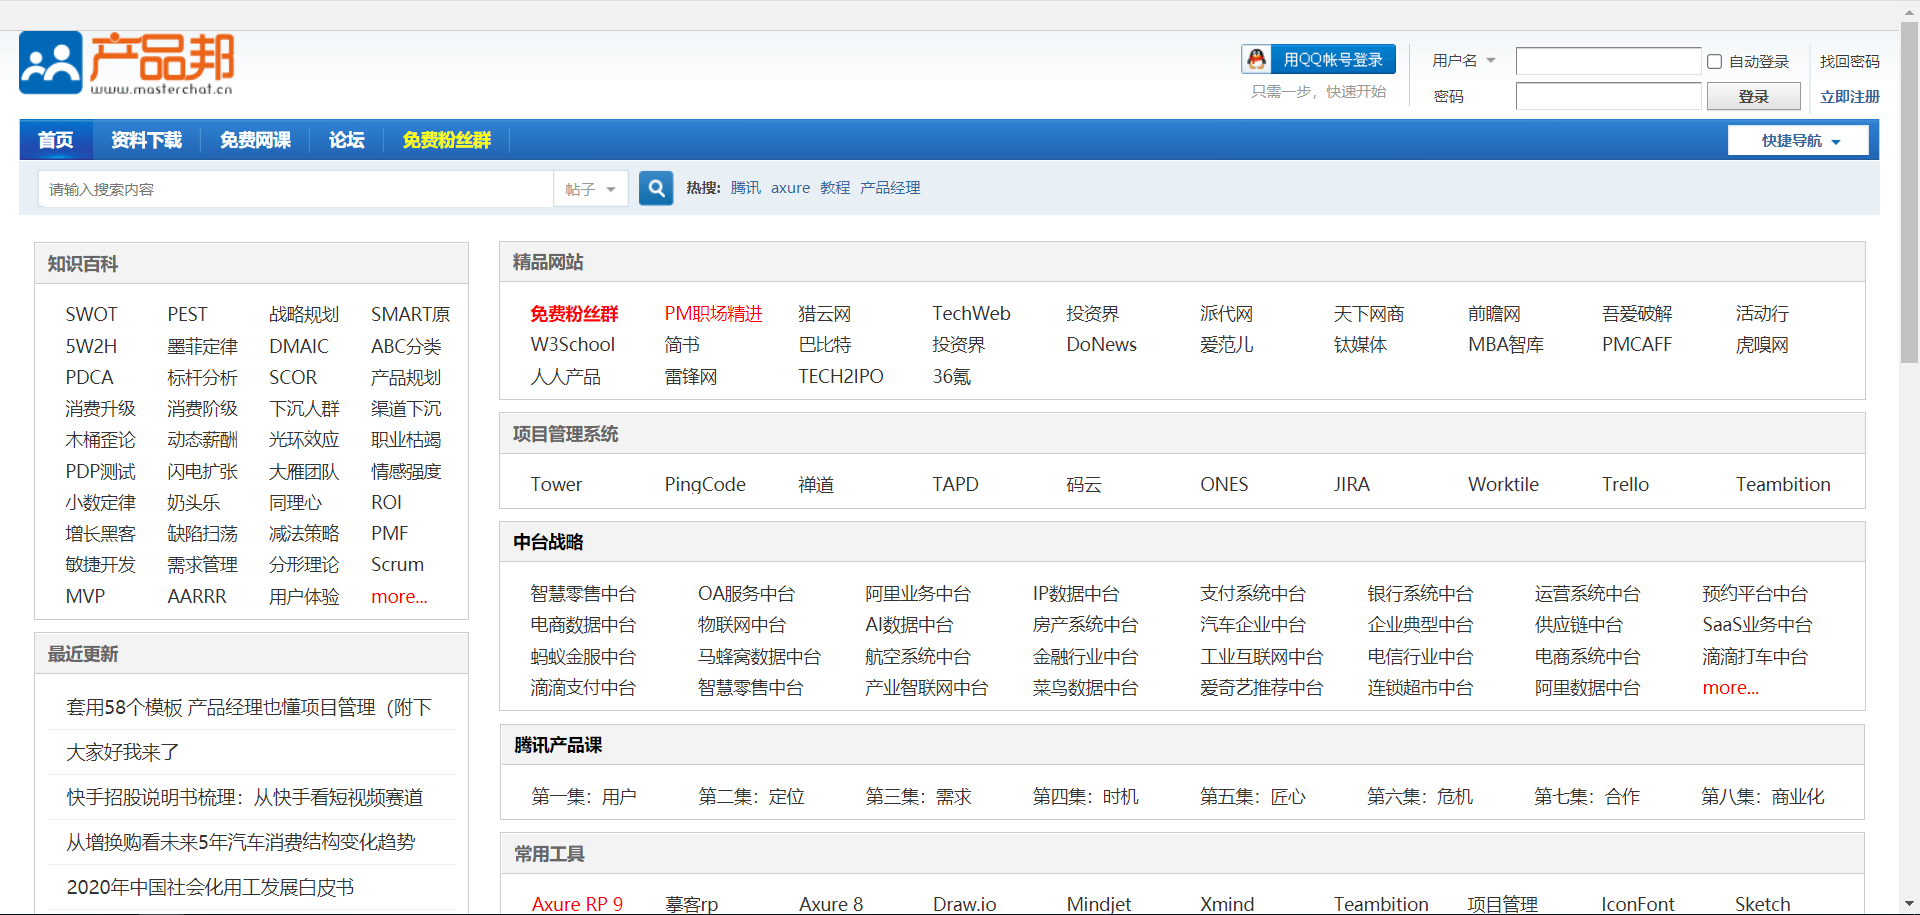Select the 资料下载 nav tab
This screenshot has width=1920, height=915.
tap(146, 140)
